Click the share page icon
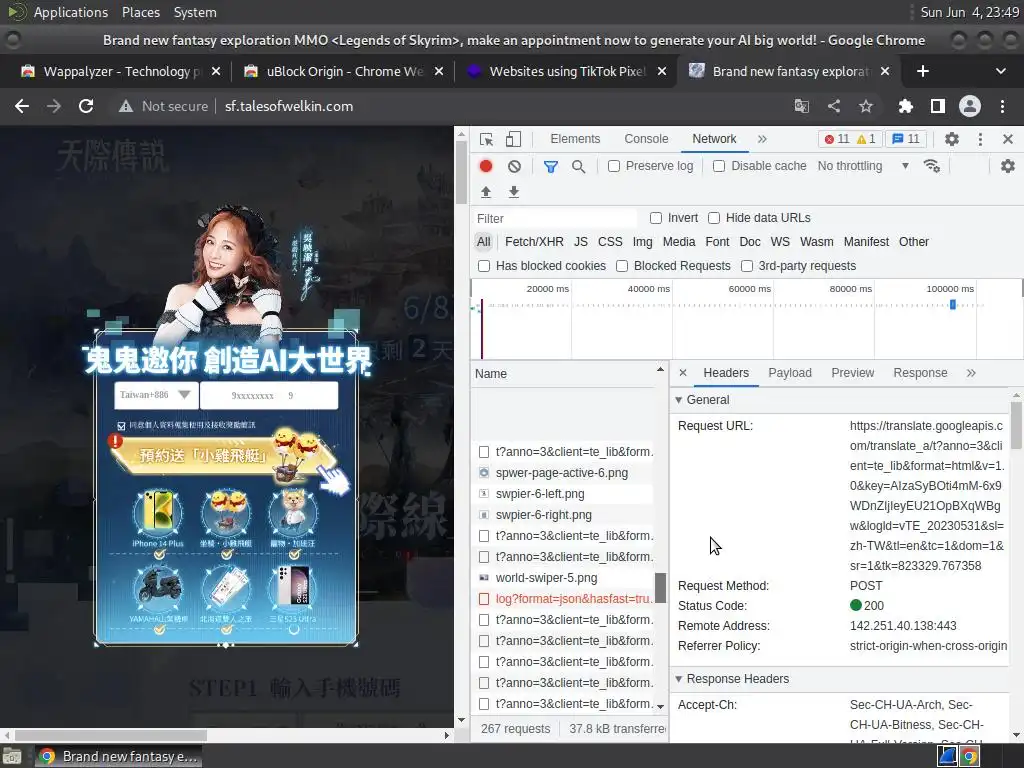 tap(834, 106)
